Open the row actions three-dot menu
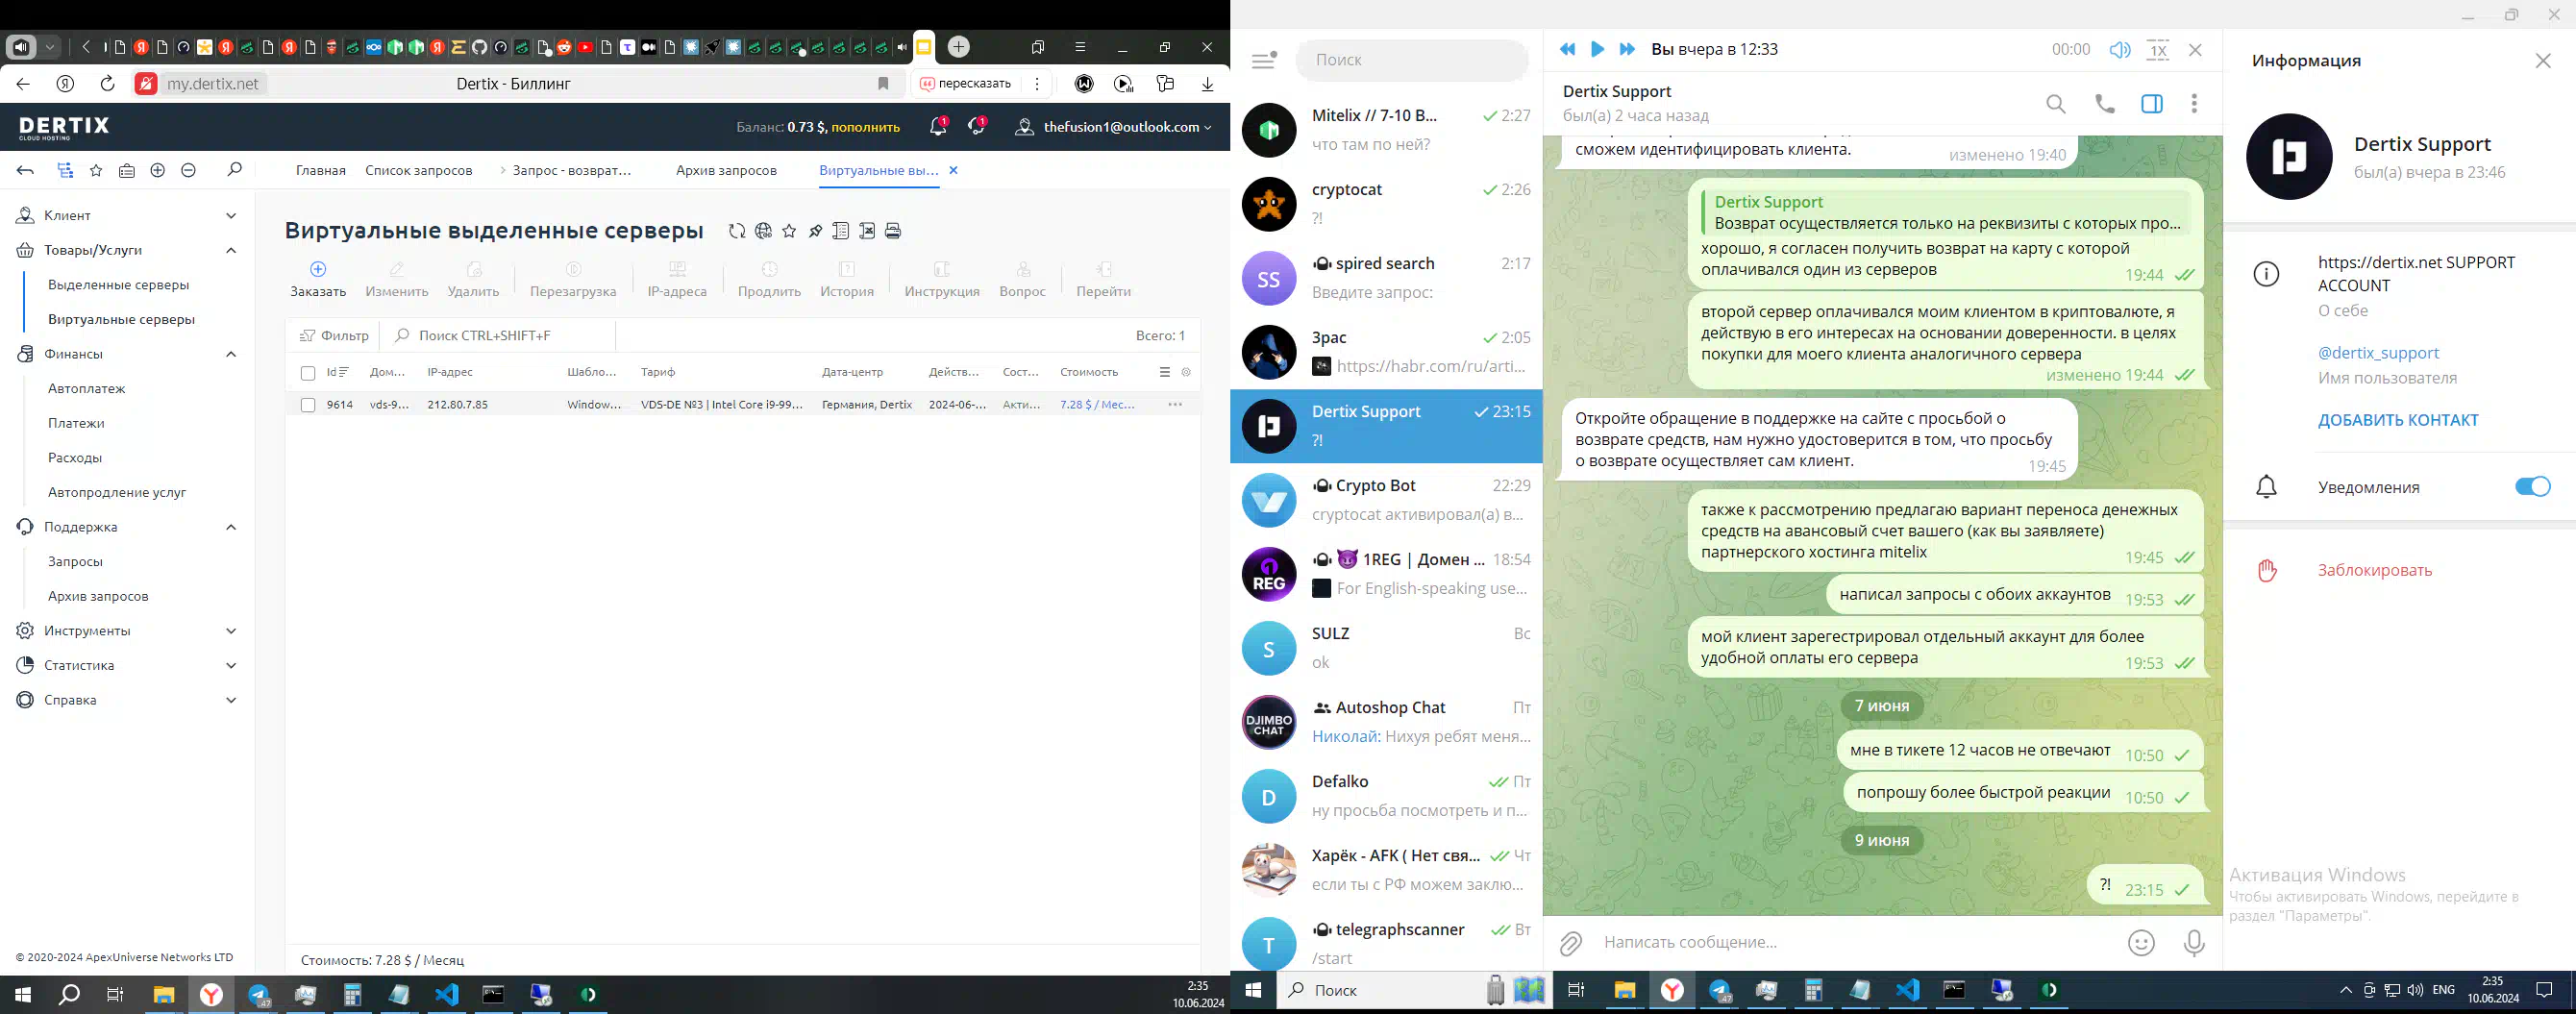This screenshot has height=1014, width=2576. 1175,405
